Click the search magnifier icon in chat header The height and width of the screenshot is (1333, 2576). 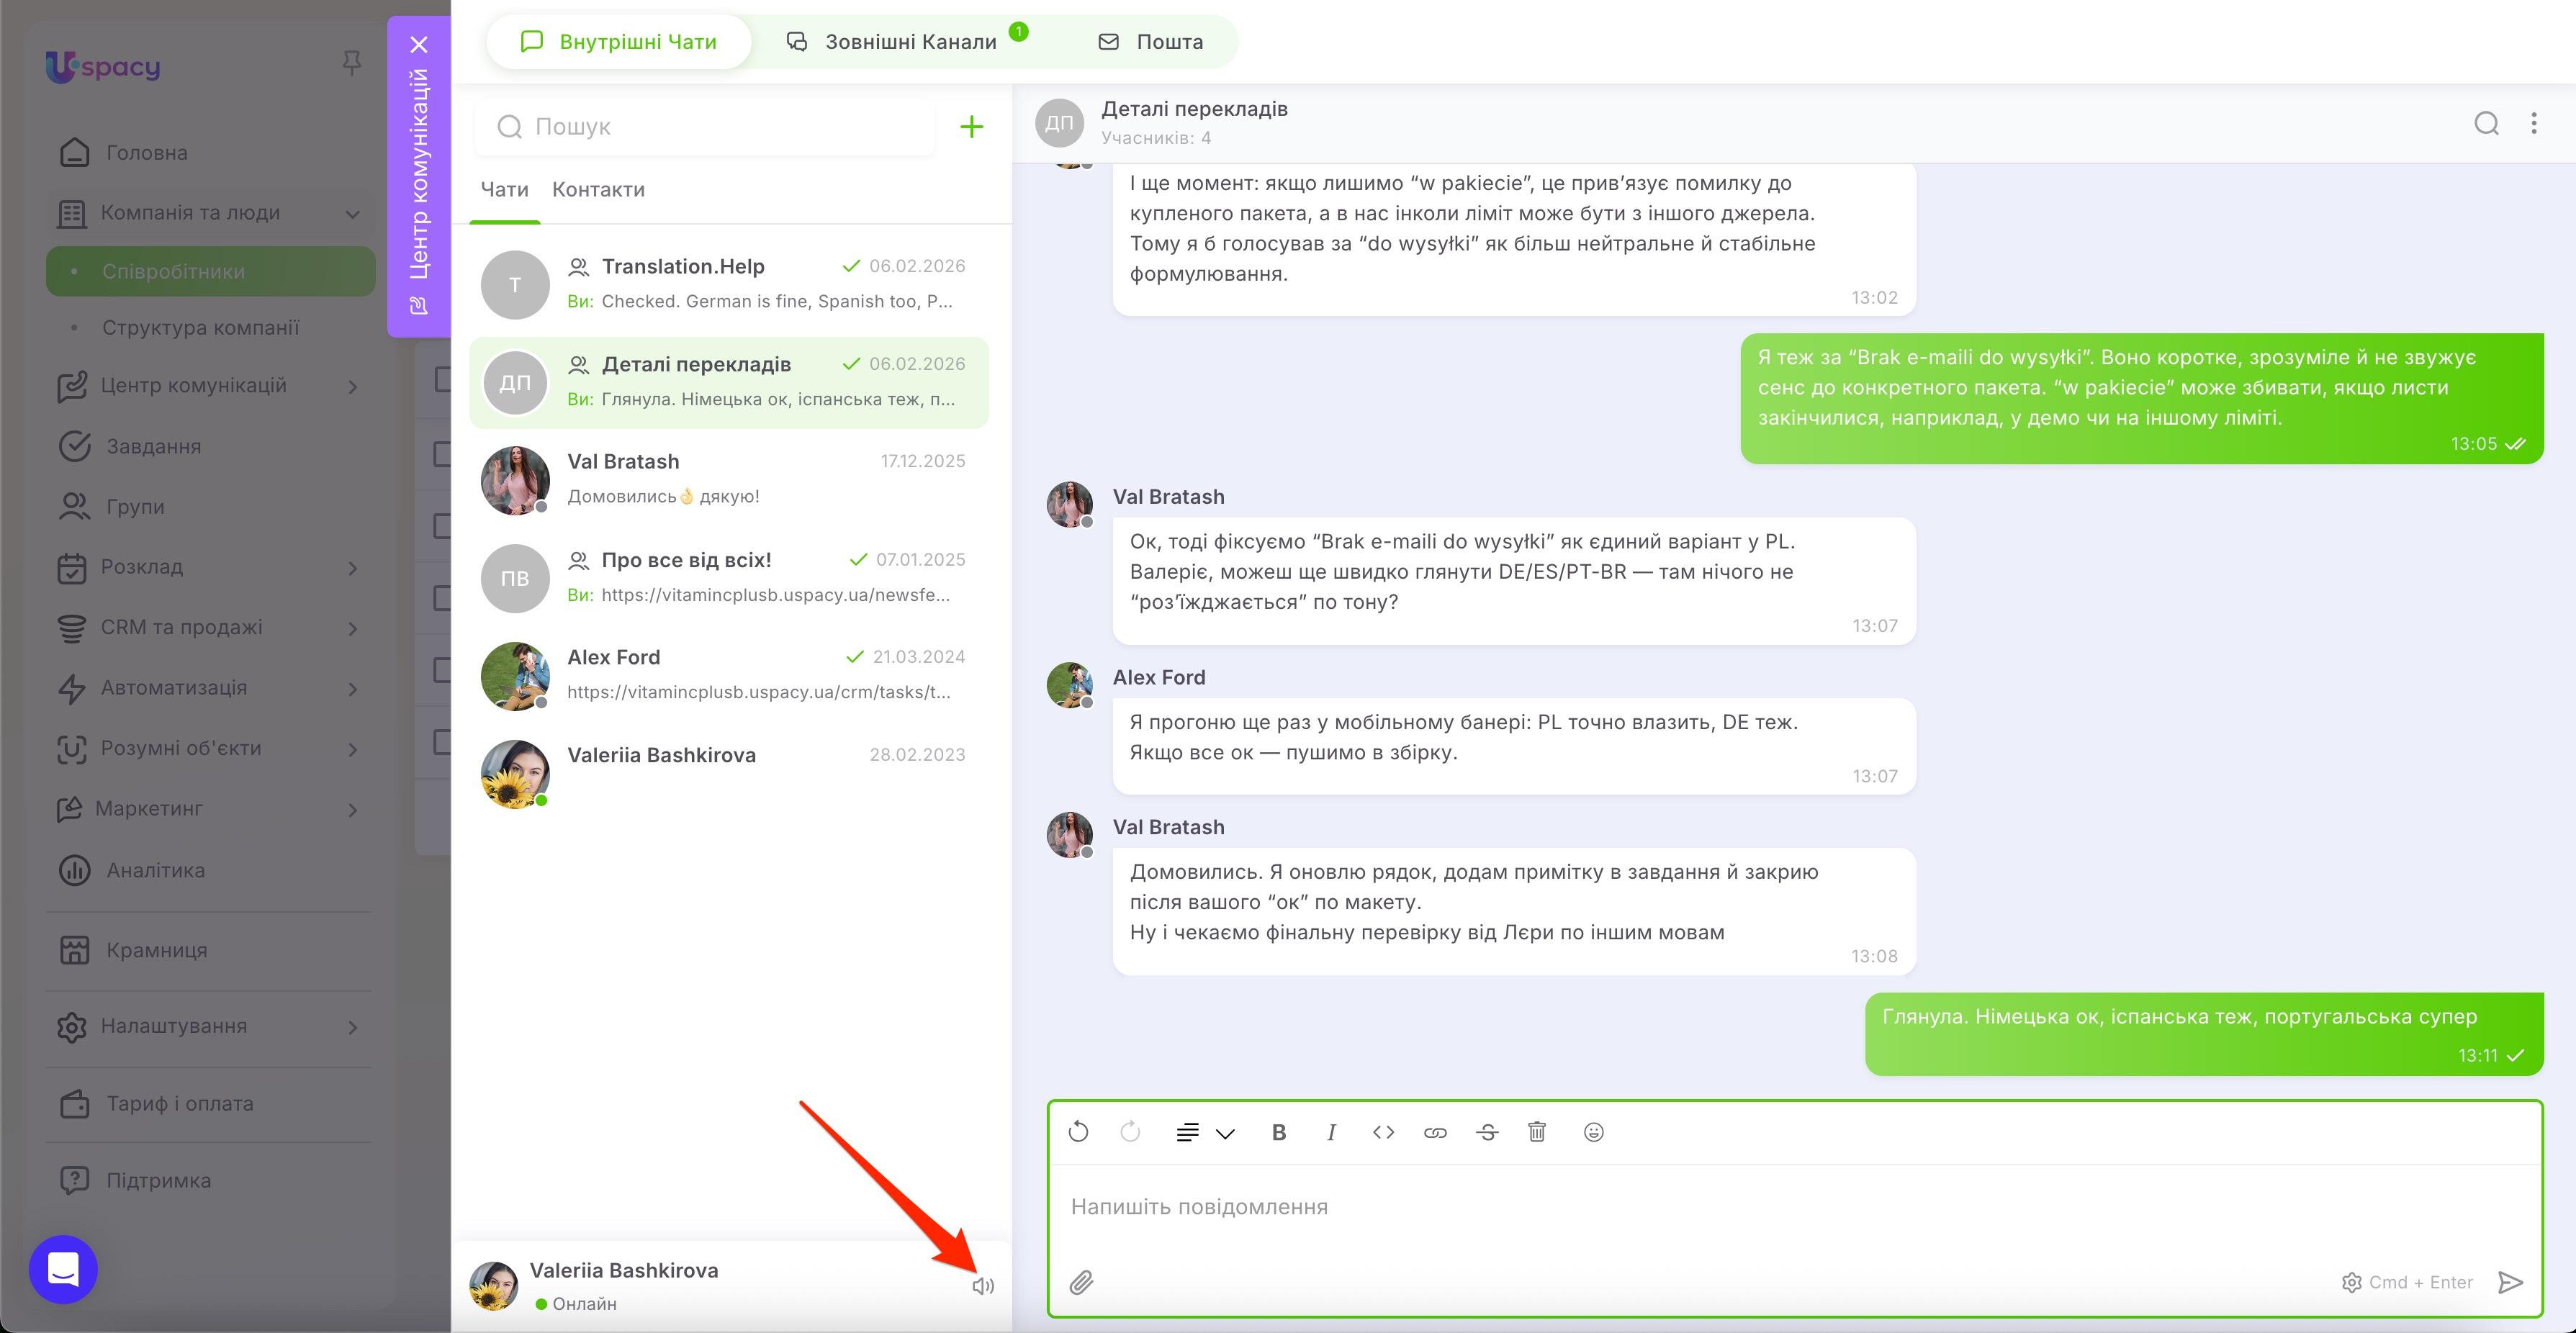(2486, 123)
